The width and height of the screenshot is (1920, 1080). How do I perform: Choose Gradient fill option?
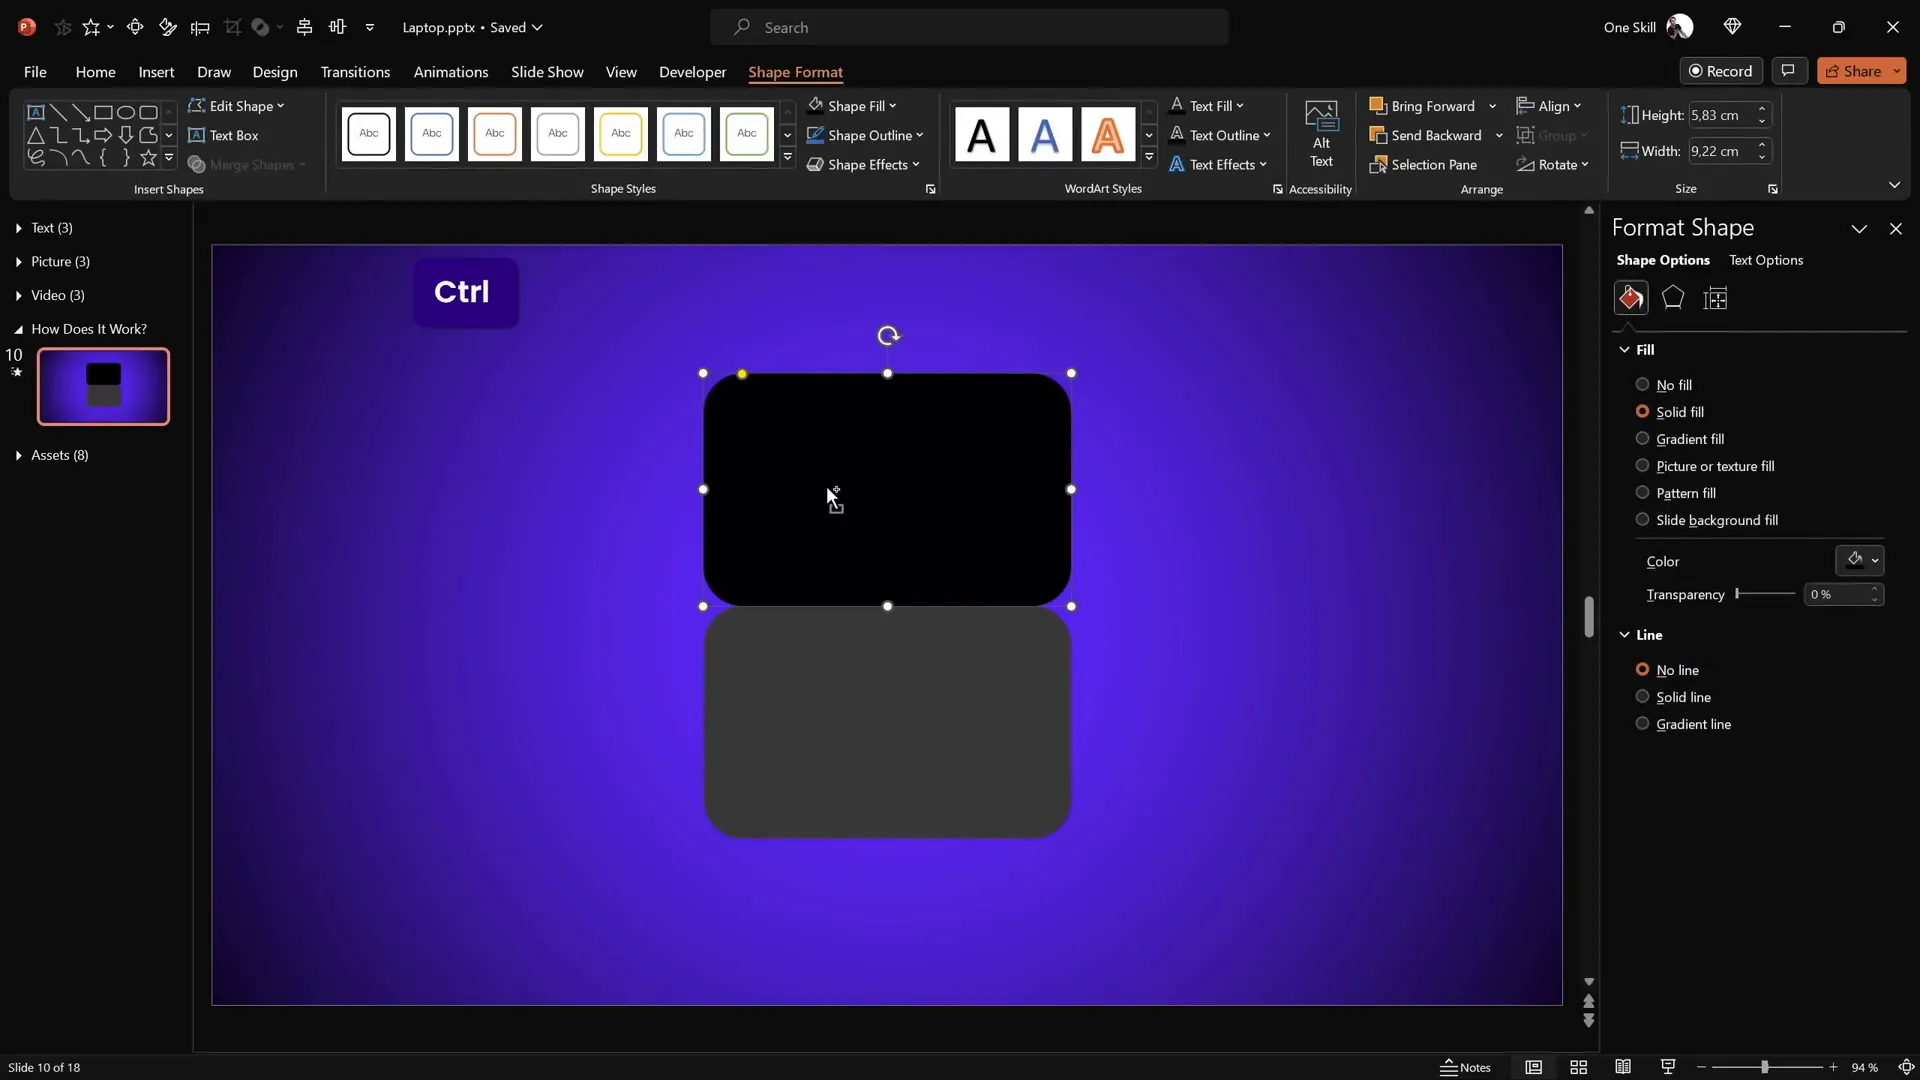[1642, 438]
